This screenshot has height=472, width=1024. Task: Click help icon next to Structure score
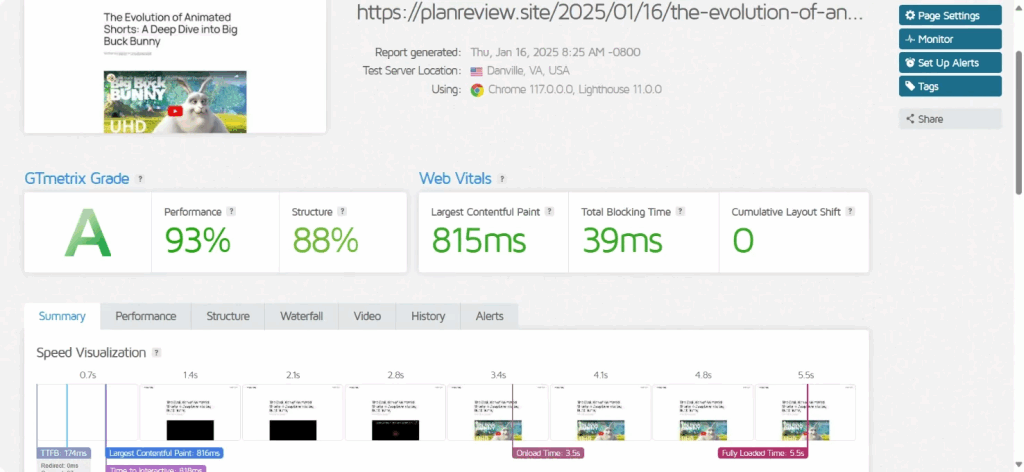342,212
